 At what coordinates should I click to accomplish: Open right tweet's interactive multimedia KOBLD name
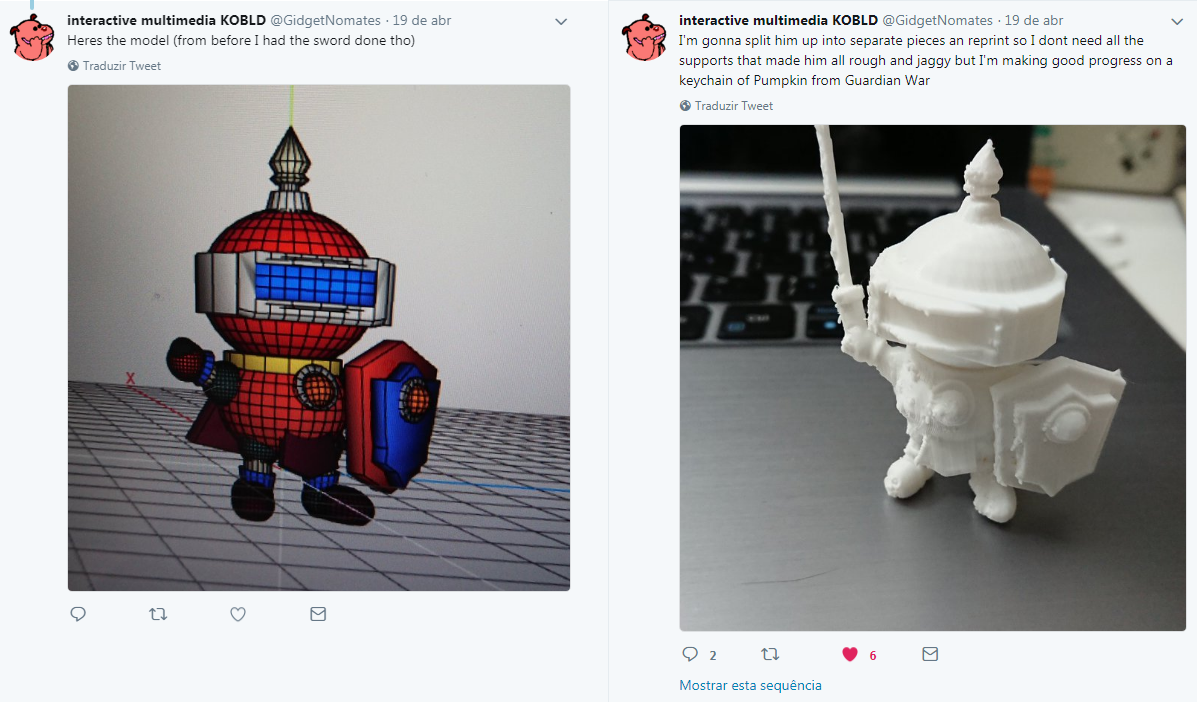(x=778, y=21)
